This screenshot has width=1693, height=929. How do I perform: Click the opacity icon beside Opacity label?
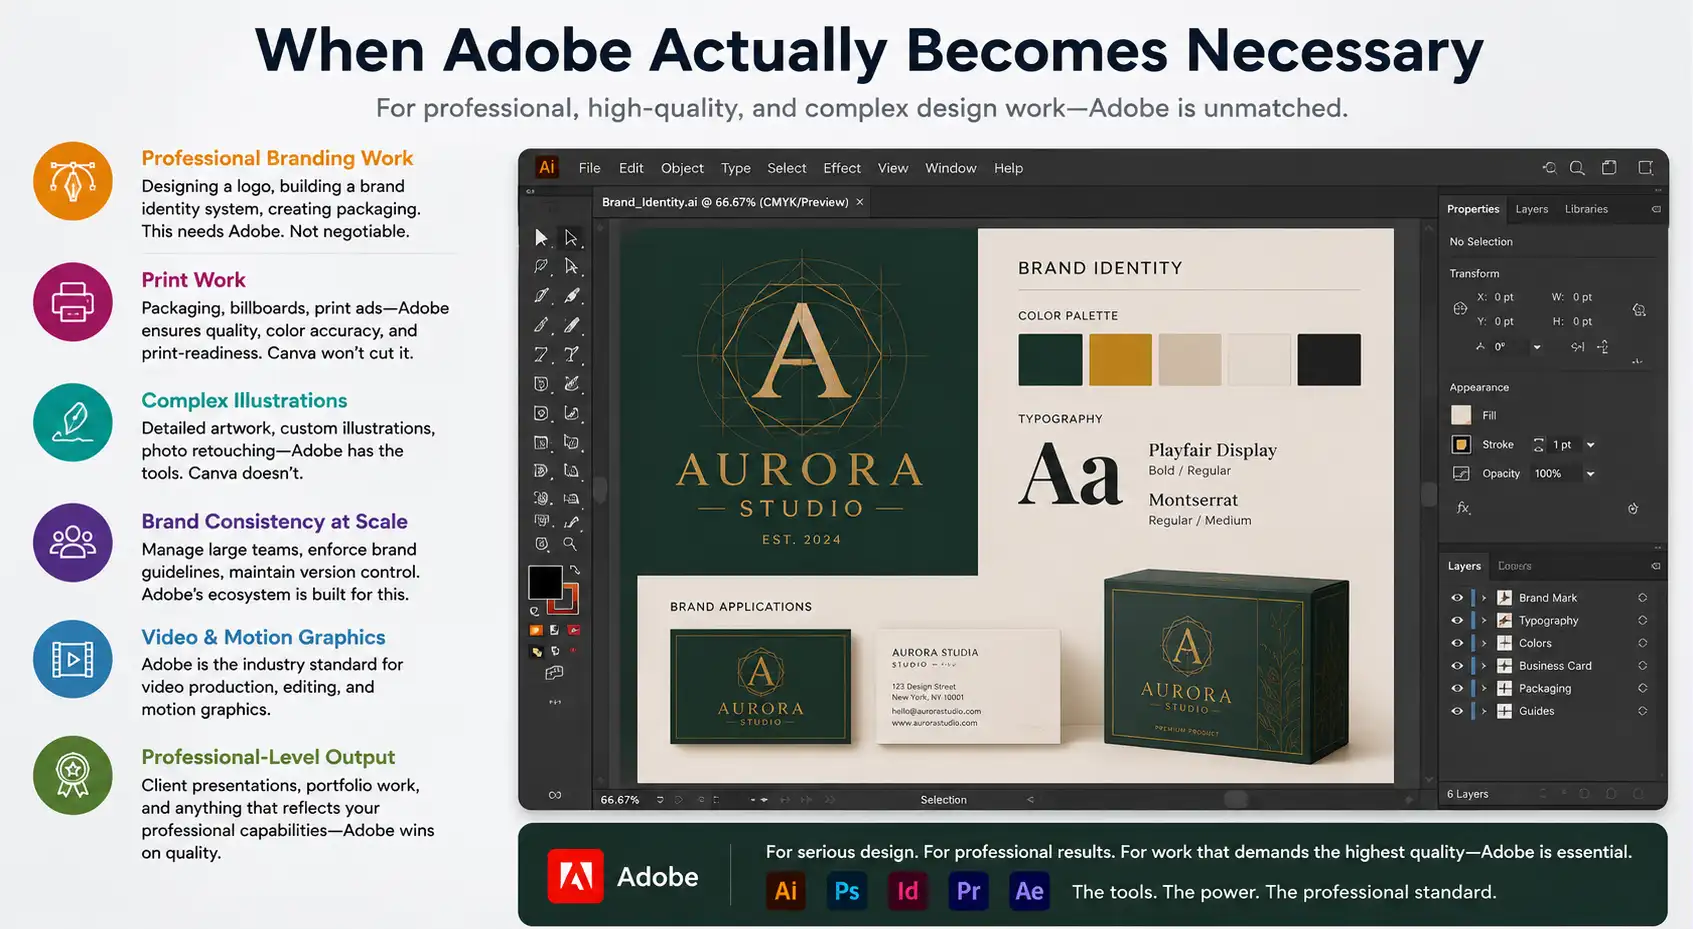pyautogui.click(x=1461, y=473)
